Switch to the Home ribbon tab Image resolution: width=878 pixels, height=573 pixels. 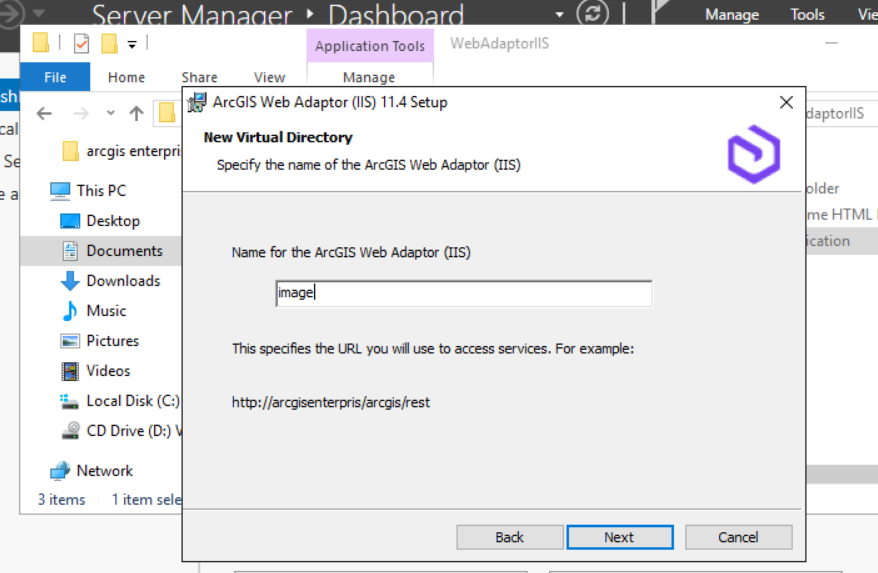click(x=127, y=77)
